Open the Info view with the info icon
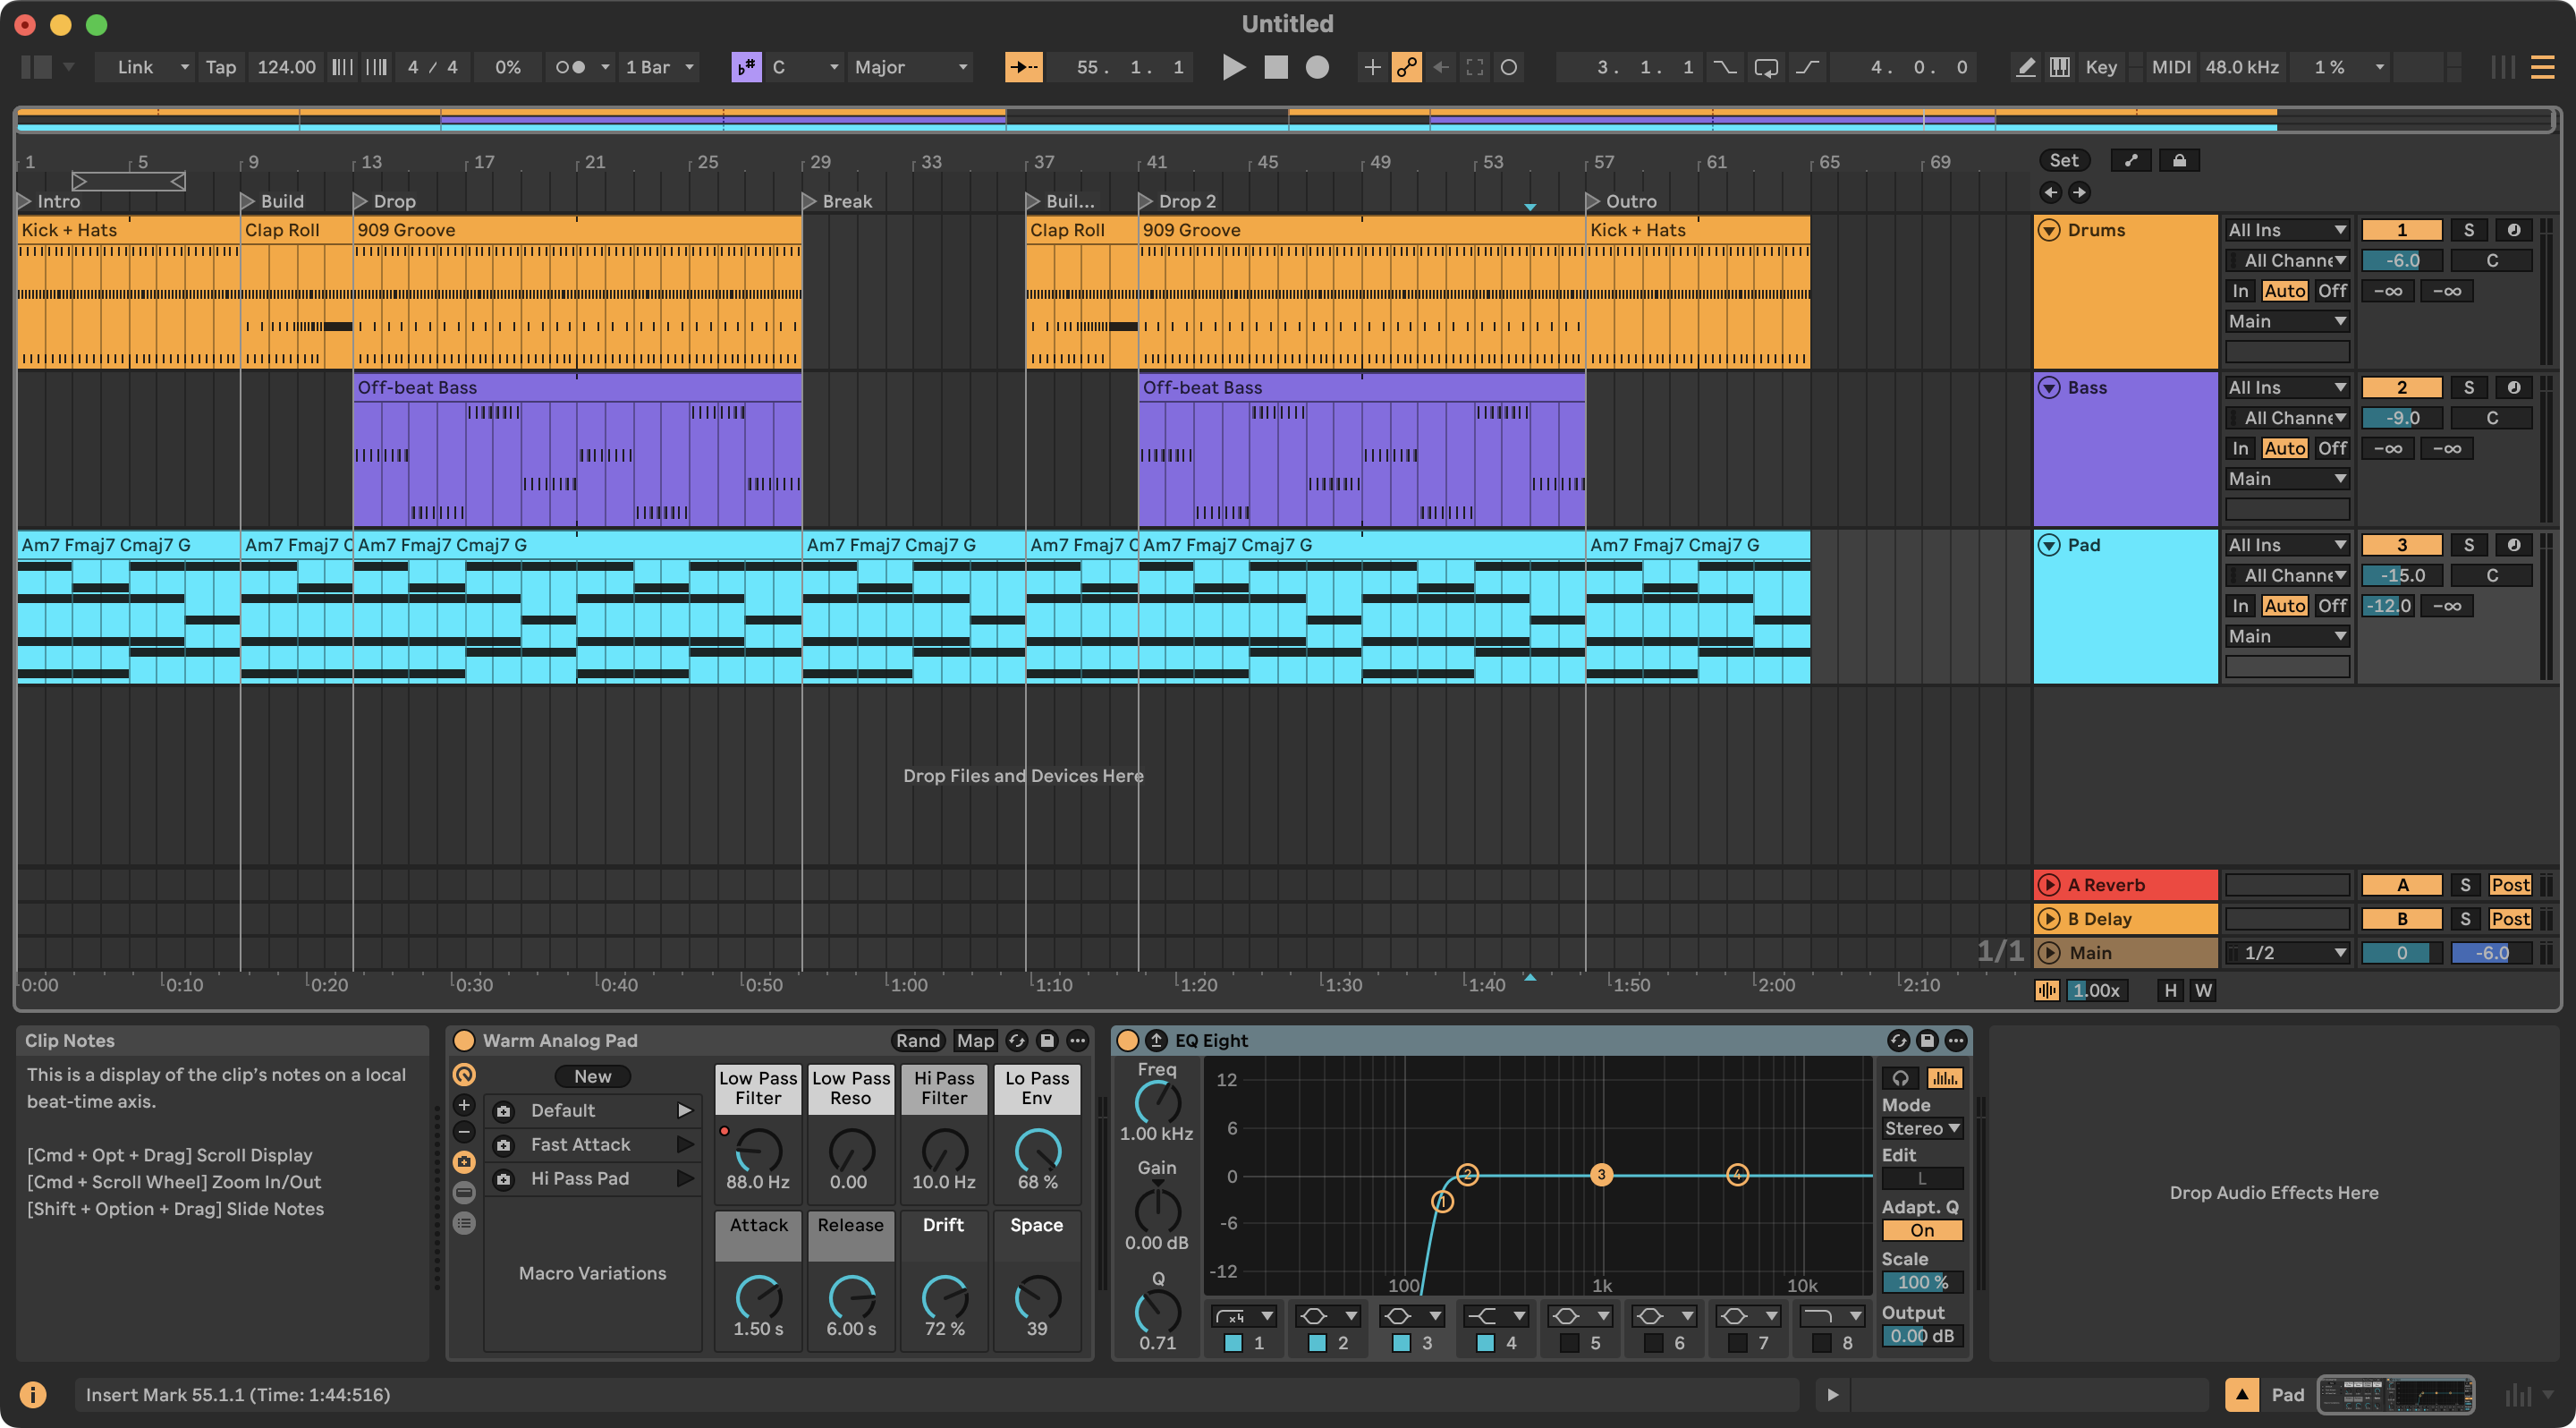Viewport: 2576px width, 1428px height. (32, 1394)
